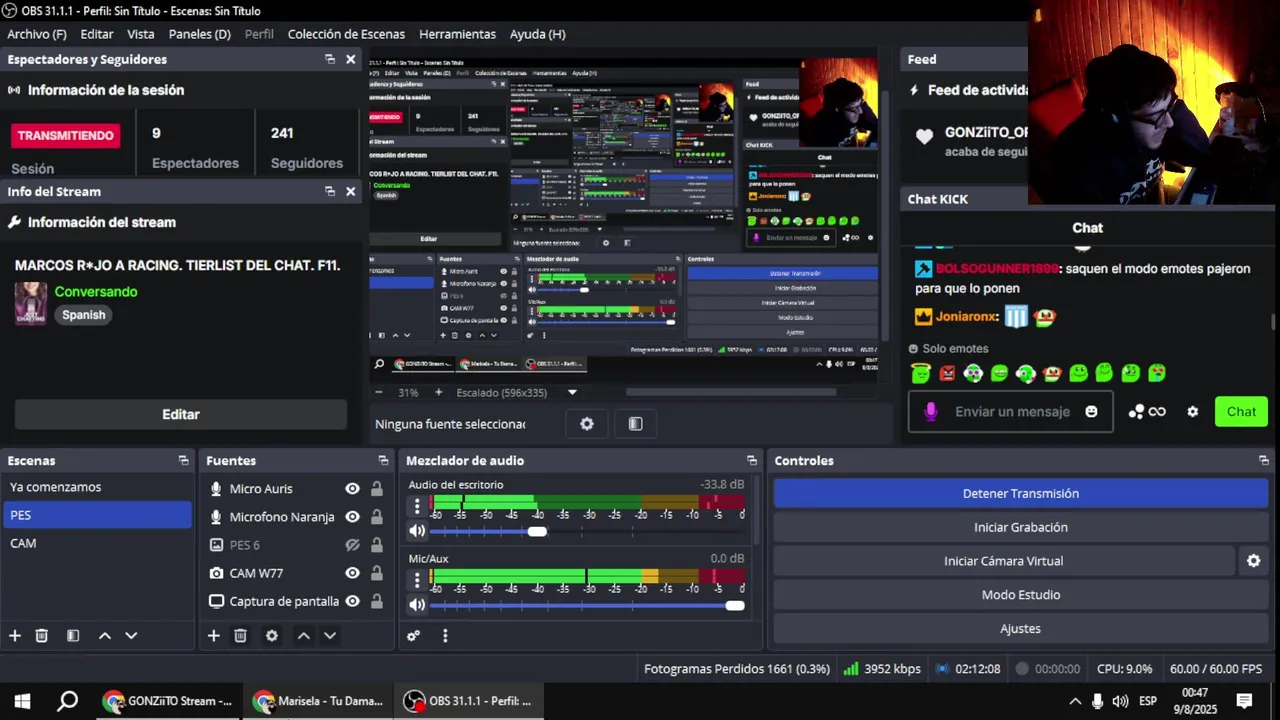The height and width of the screenshot is (720, 1280).
Task: Open chat settings gear icon
Action: click(1192, 412)
